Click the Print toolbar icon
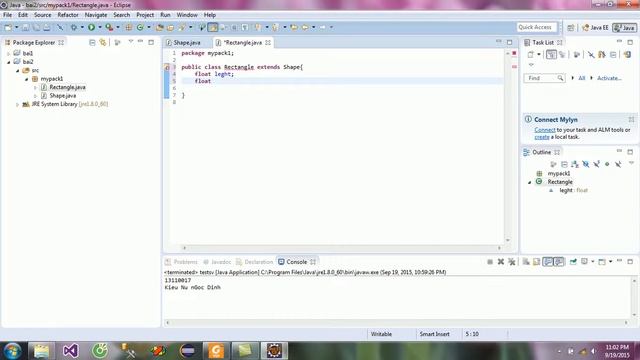The width and height of the screenshot is (640, 360). coord(47,27)
